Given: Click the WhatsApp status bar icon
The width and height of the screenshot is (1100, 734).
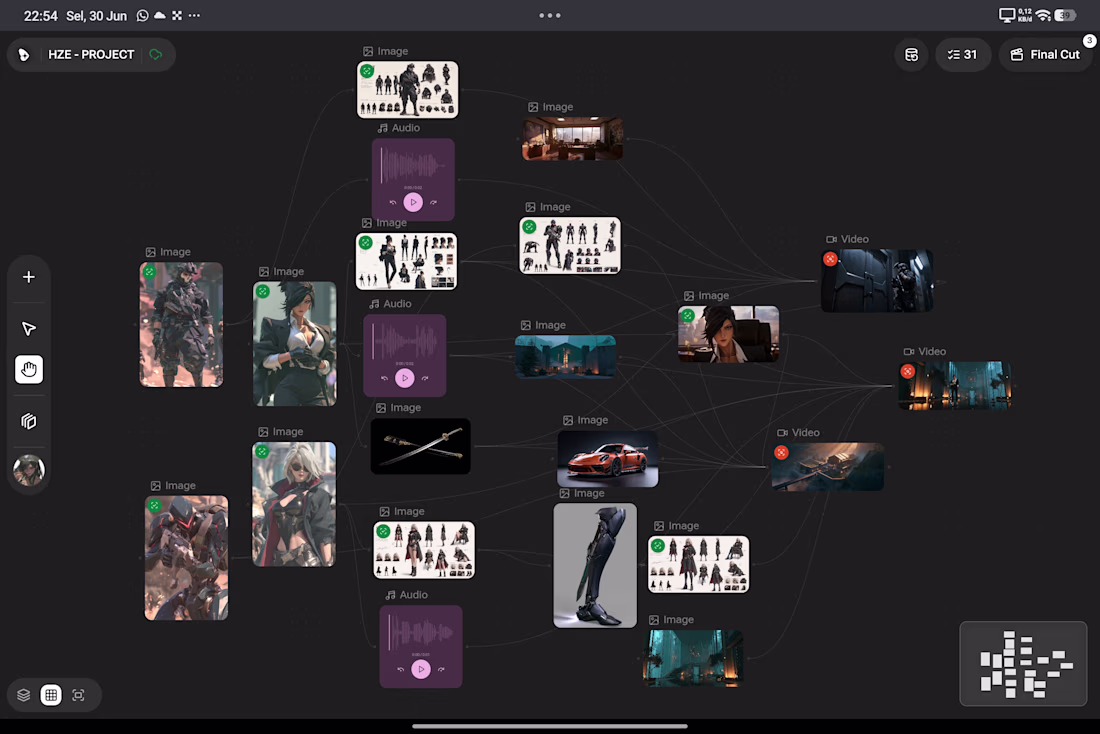Looking at the screenshot, I should point(142,15).
